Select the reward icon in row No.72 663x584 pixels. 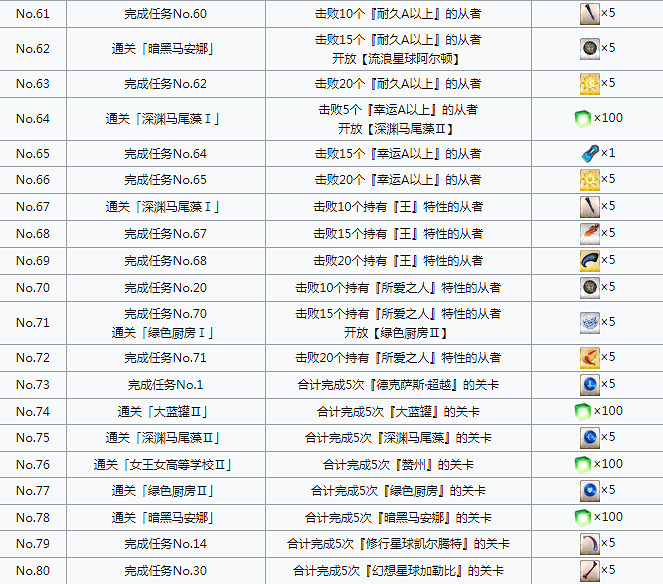589,357
